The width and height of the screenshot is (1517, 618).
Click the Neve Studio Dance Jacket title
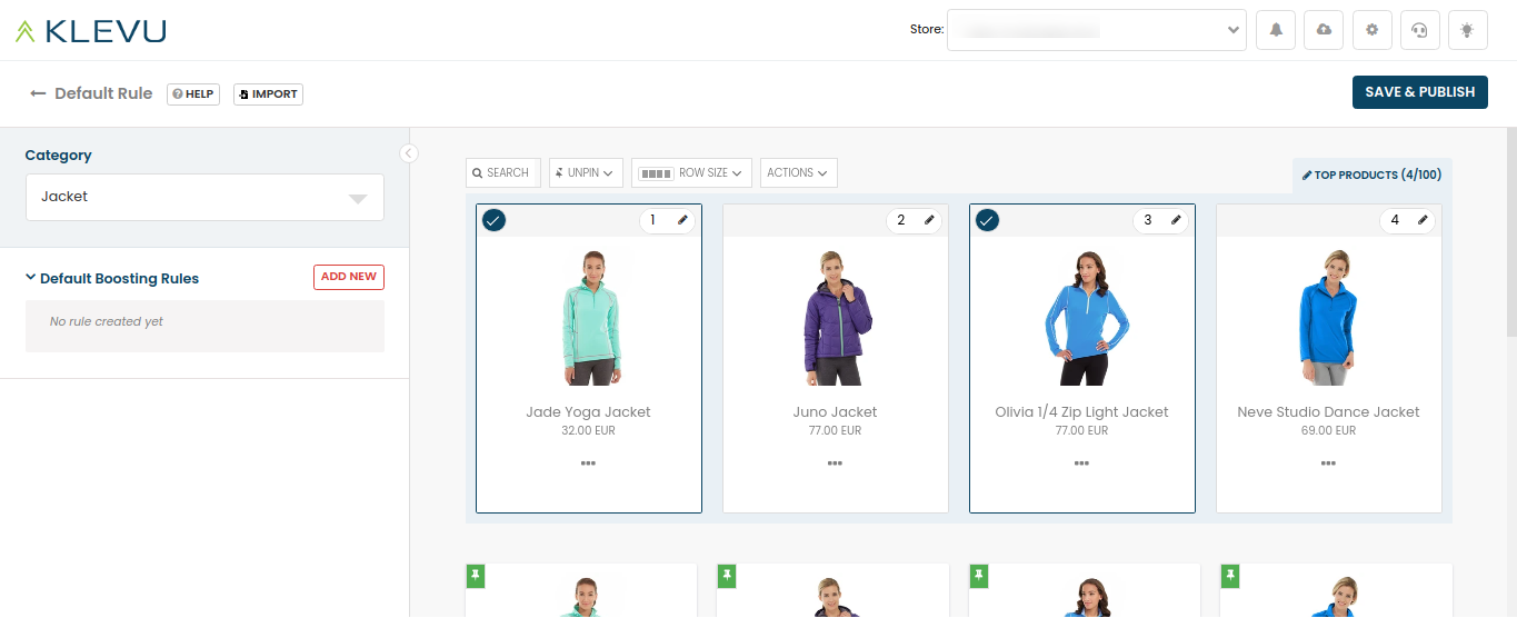click(x=1328, y=412)
